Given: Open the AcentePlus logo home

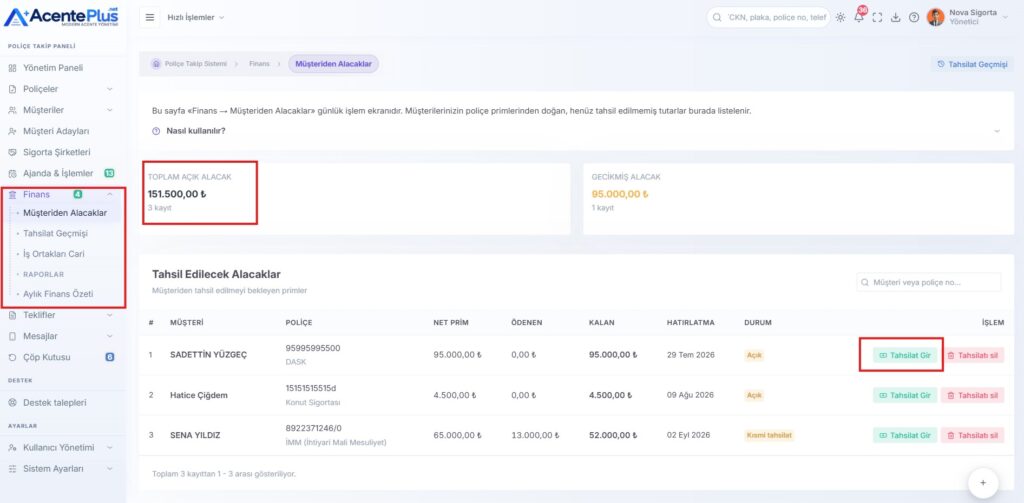Looking at the screenshot, I should pyautogui.click(x=61, y=16).
